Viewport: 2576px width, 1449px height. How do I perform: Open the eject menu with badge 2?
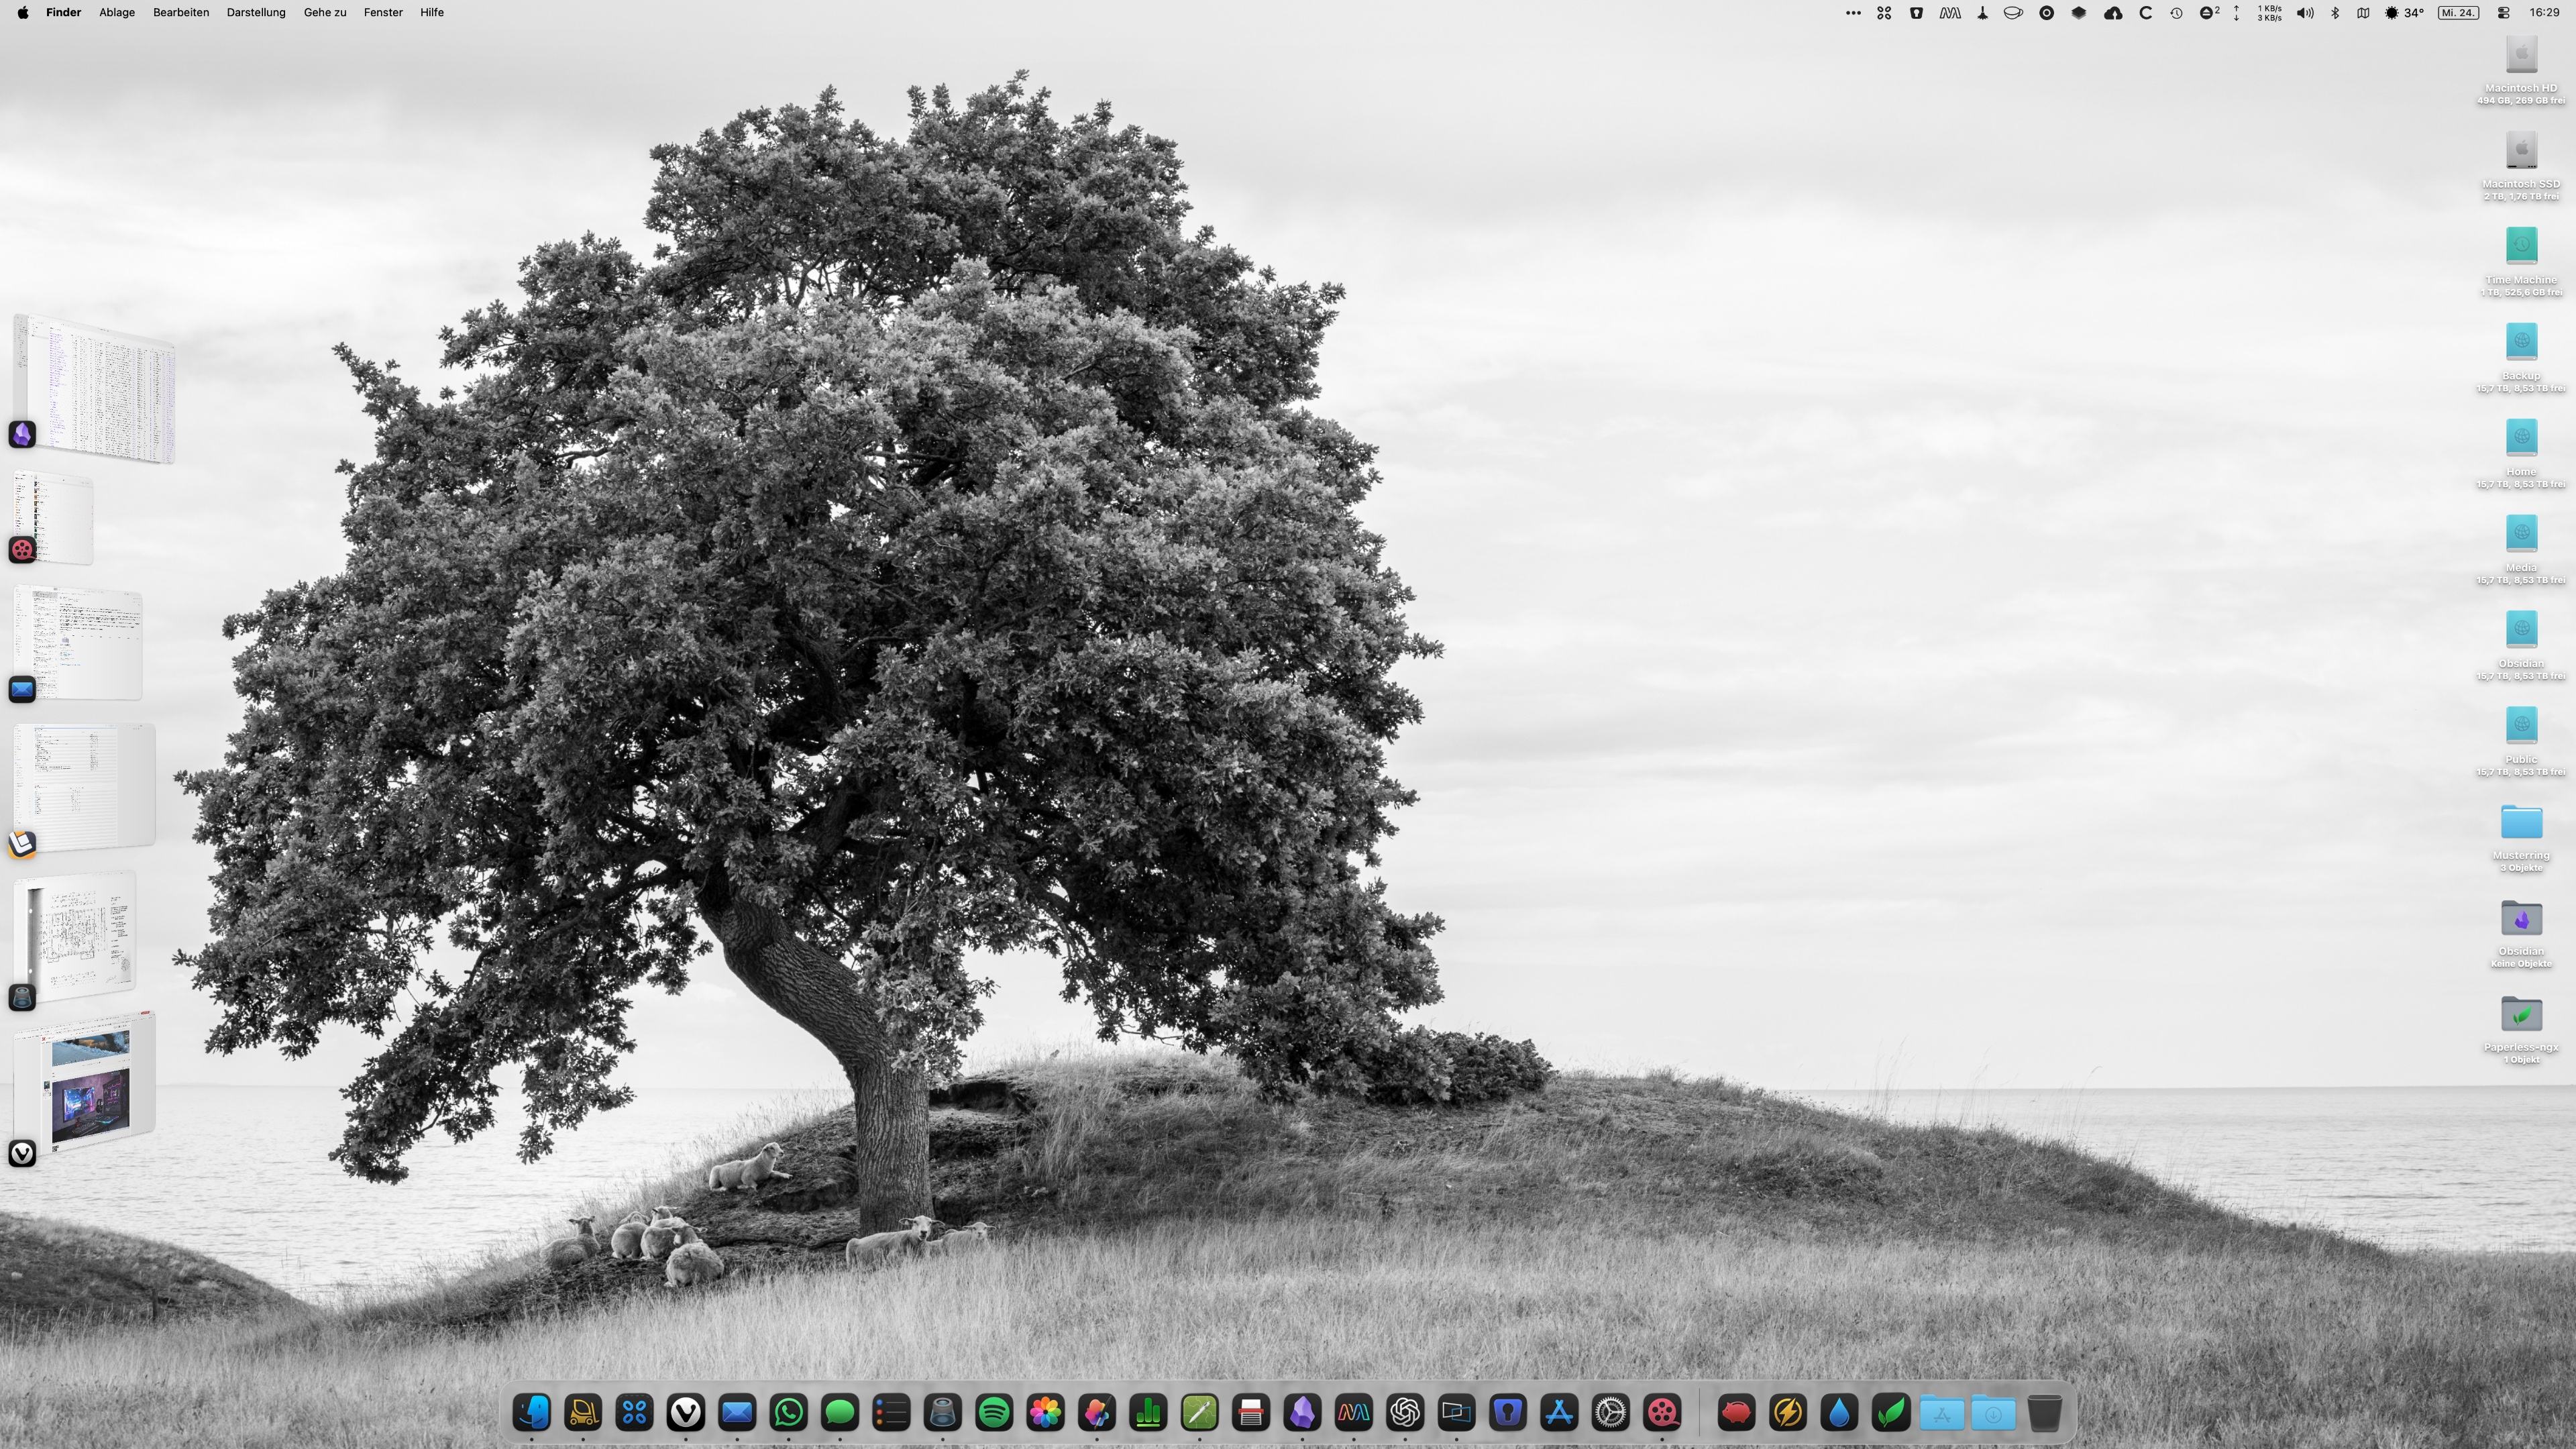click(x=2209, y=13)
